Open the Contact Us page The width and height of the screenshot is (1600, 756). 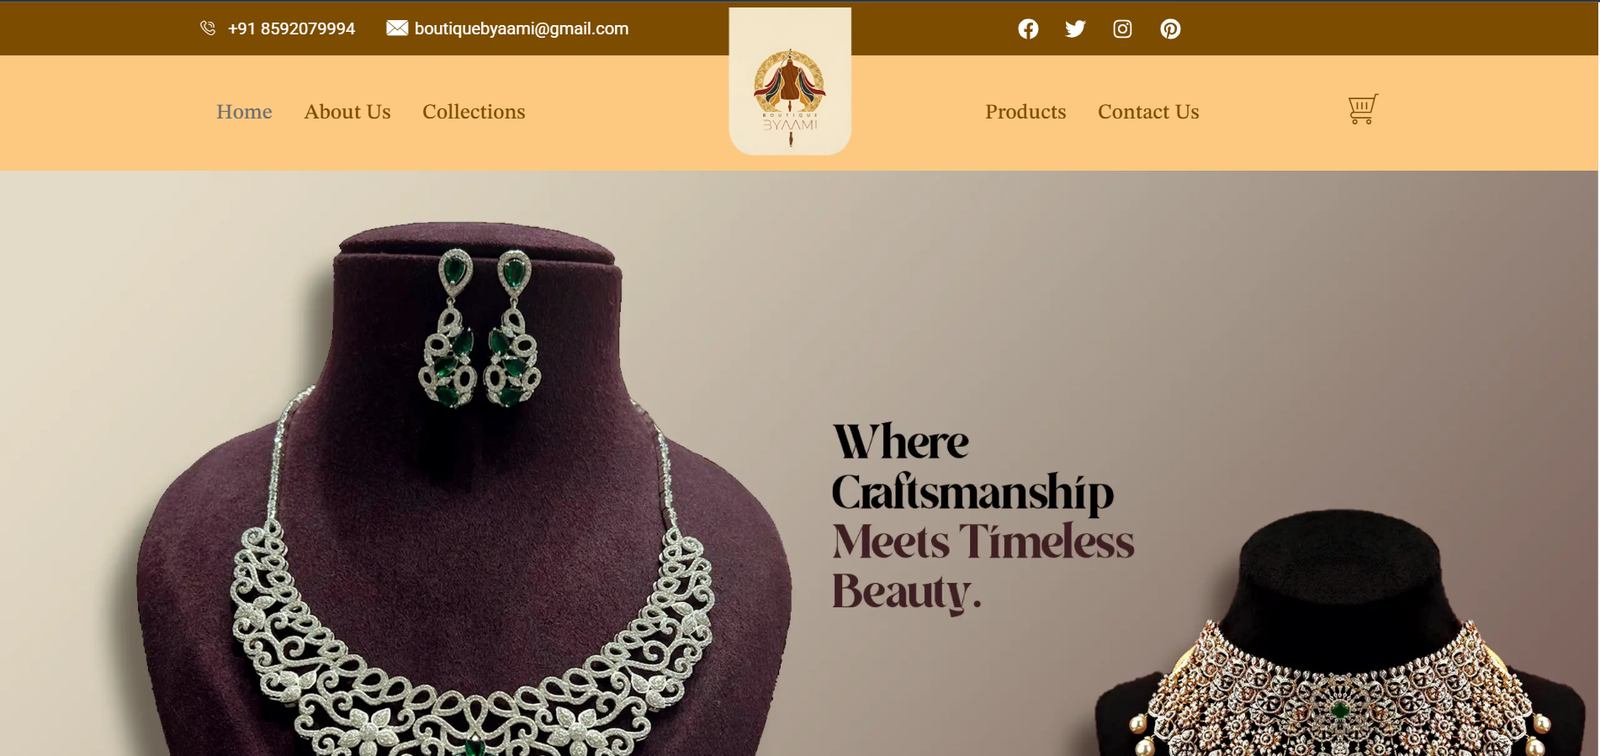tap(1148, 112)
